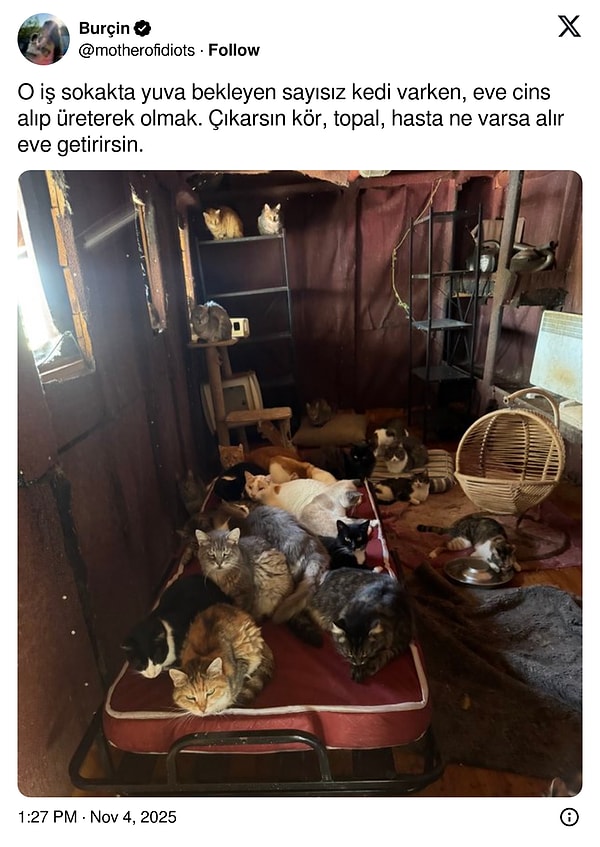Screen dimensions: 600x847
Task: Visit the @motherofidiots handle link
Action: click(x=137, y=50)
